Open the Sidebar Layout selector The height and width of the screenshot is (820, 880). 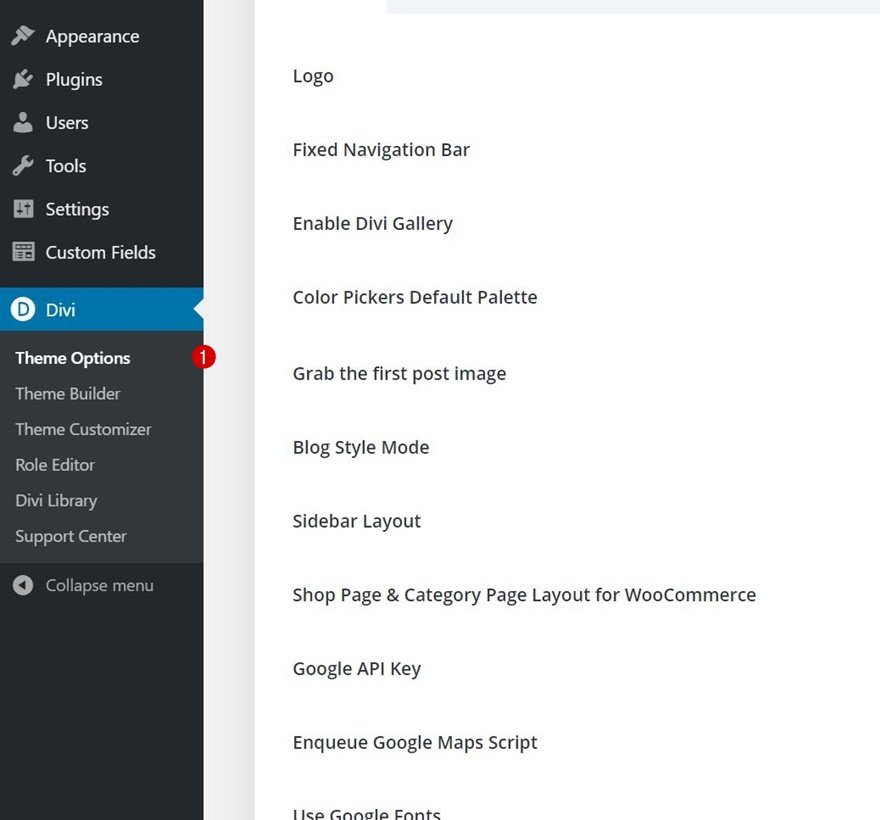pyautogui.click(x=356, y=521)
